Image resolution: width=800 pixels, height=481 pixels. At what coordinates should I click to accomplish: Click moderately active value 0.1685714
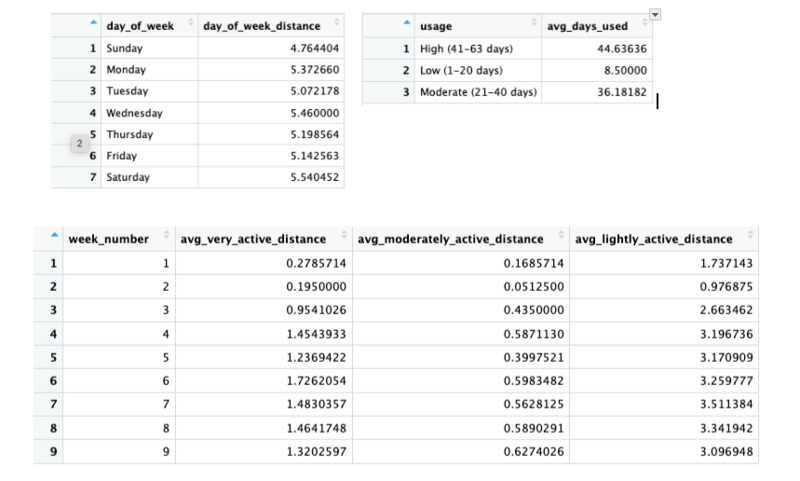(x=534, y=263)
